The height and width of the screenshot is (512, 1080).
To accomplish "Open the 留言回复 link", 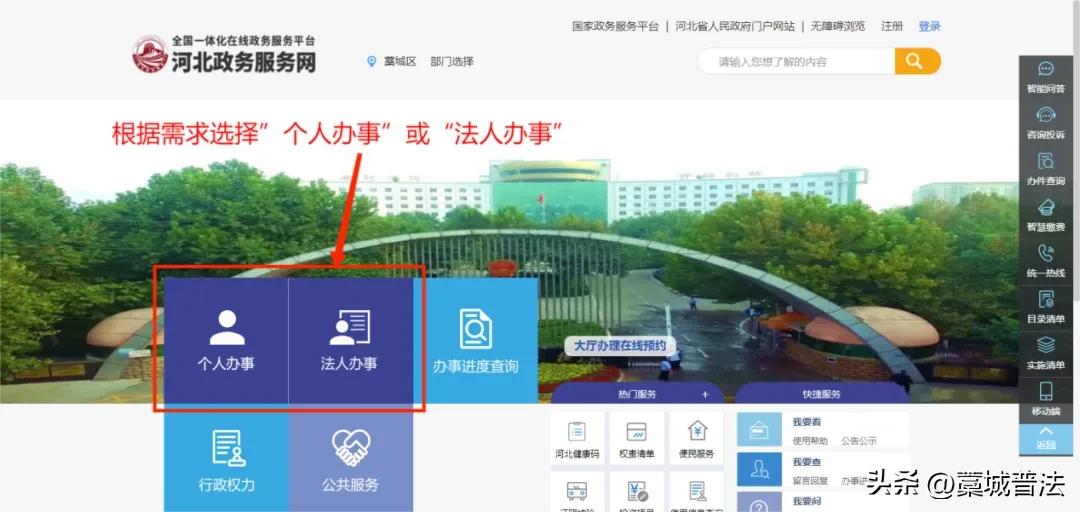I will [x=809, y=481].
